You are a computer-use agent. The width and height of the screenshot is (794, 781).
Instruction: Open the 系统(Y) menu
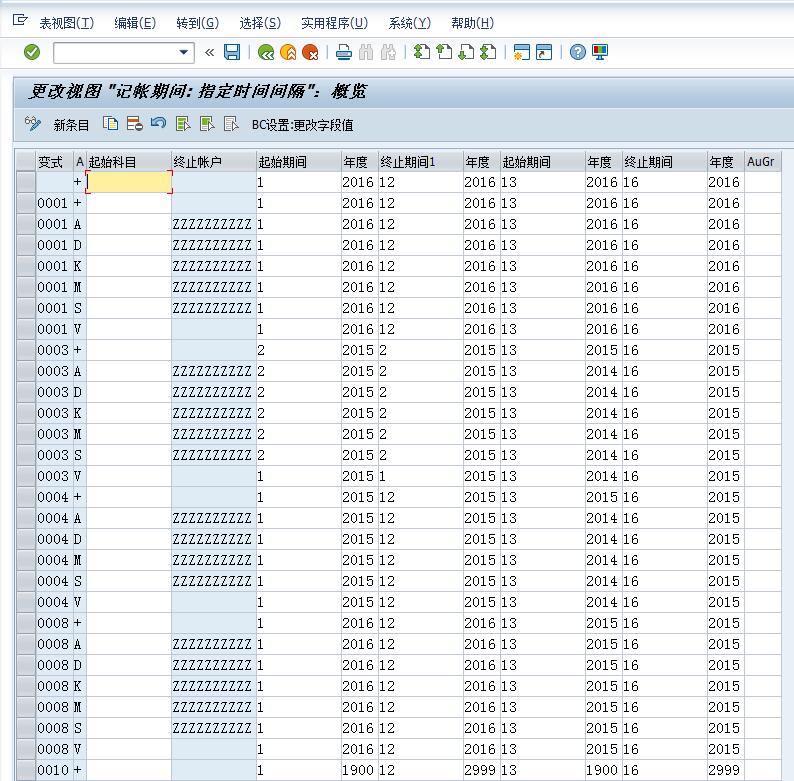(x=409, y=23)
